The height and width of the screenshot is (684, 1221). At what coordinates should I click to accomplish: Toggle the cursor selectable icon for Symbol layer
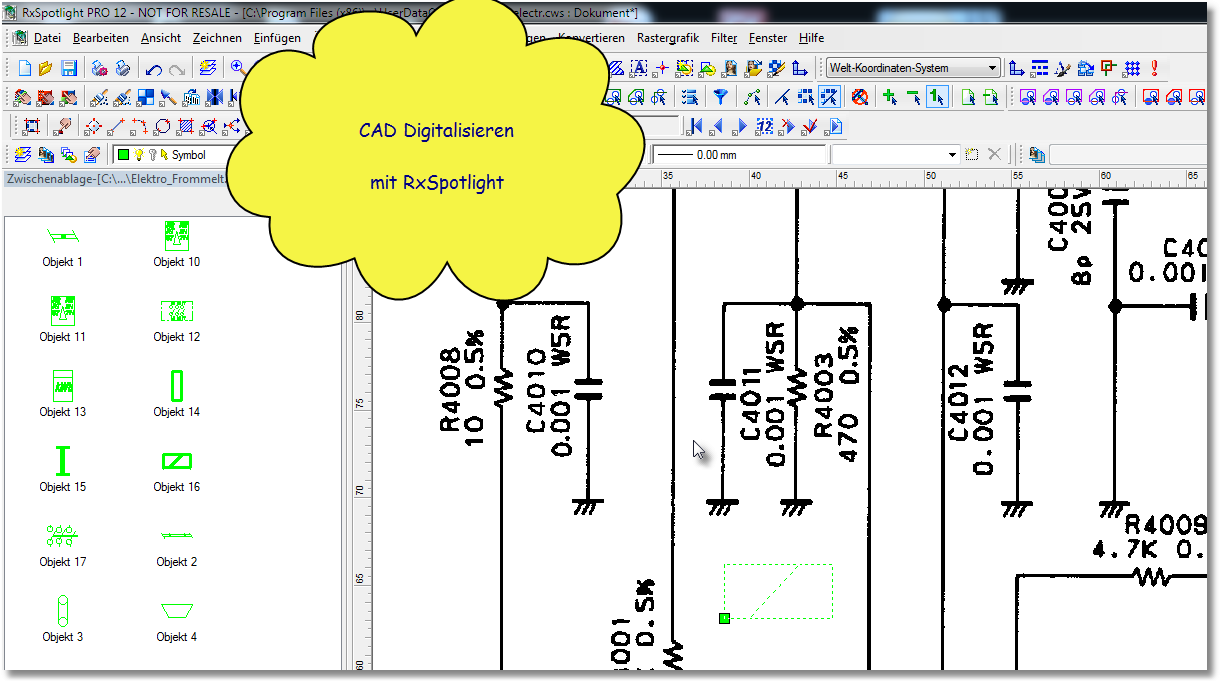[164, 155]
